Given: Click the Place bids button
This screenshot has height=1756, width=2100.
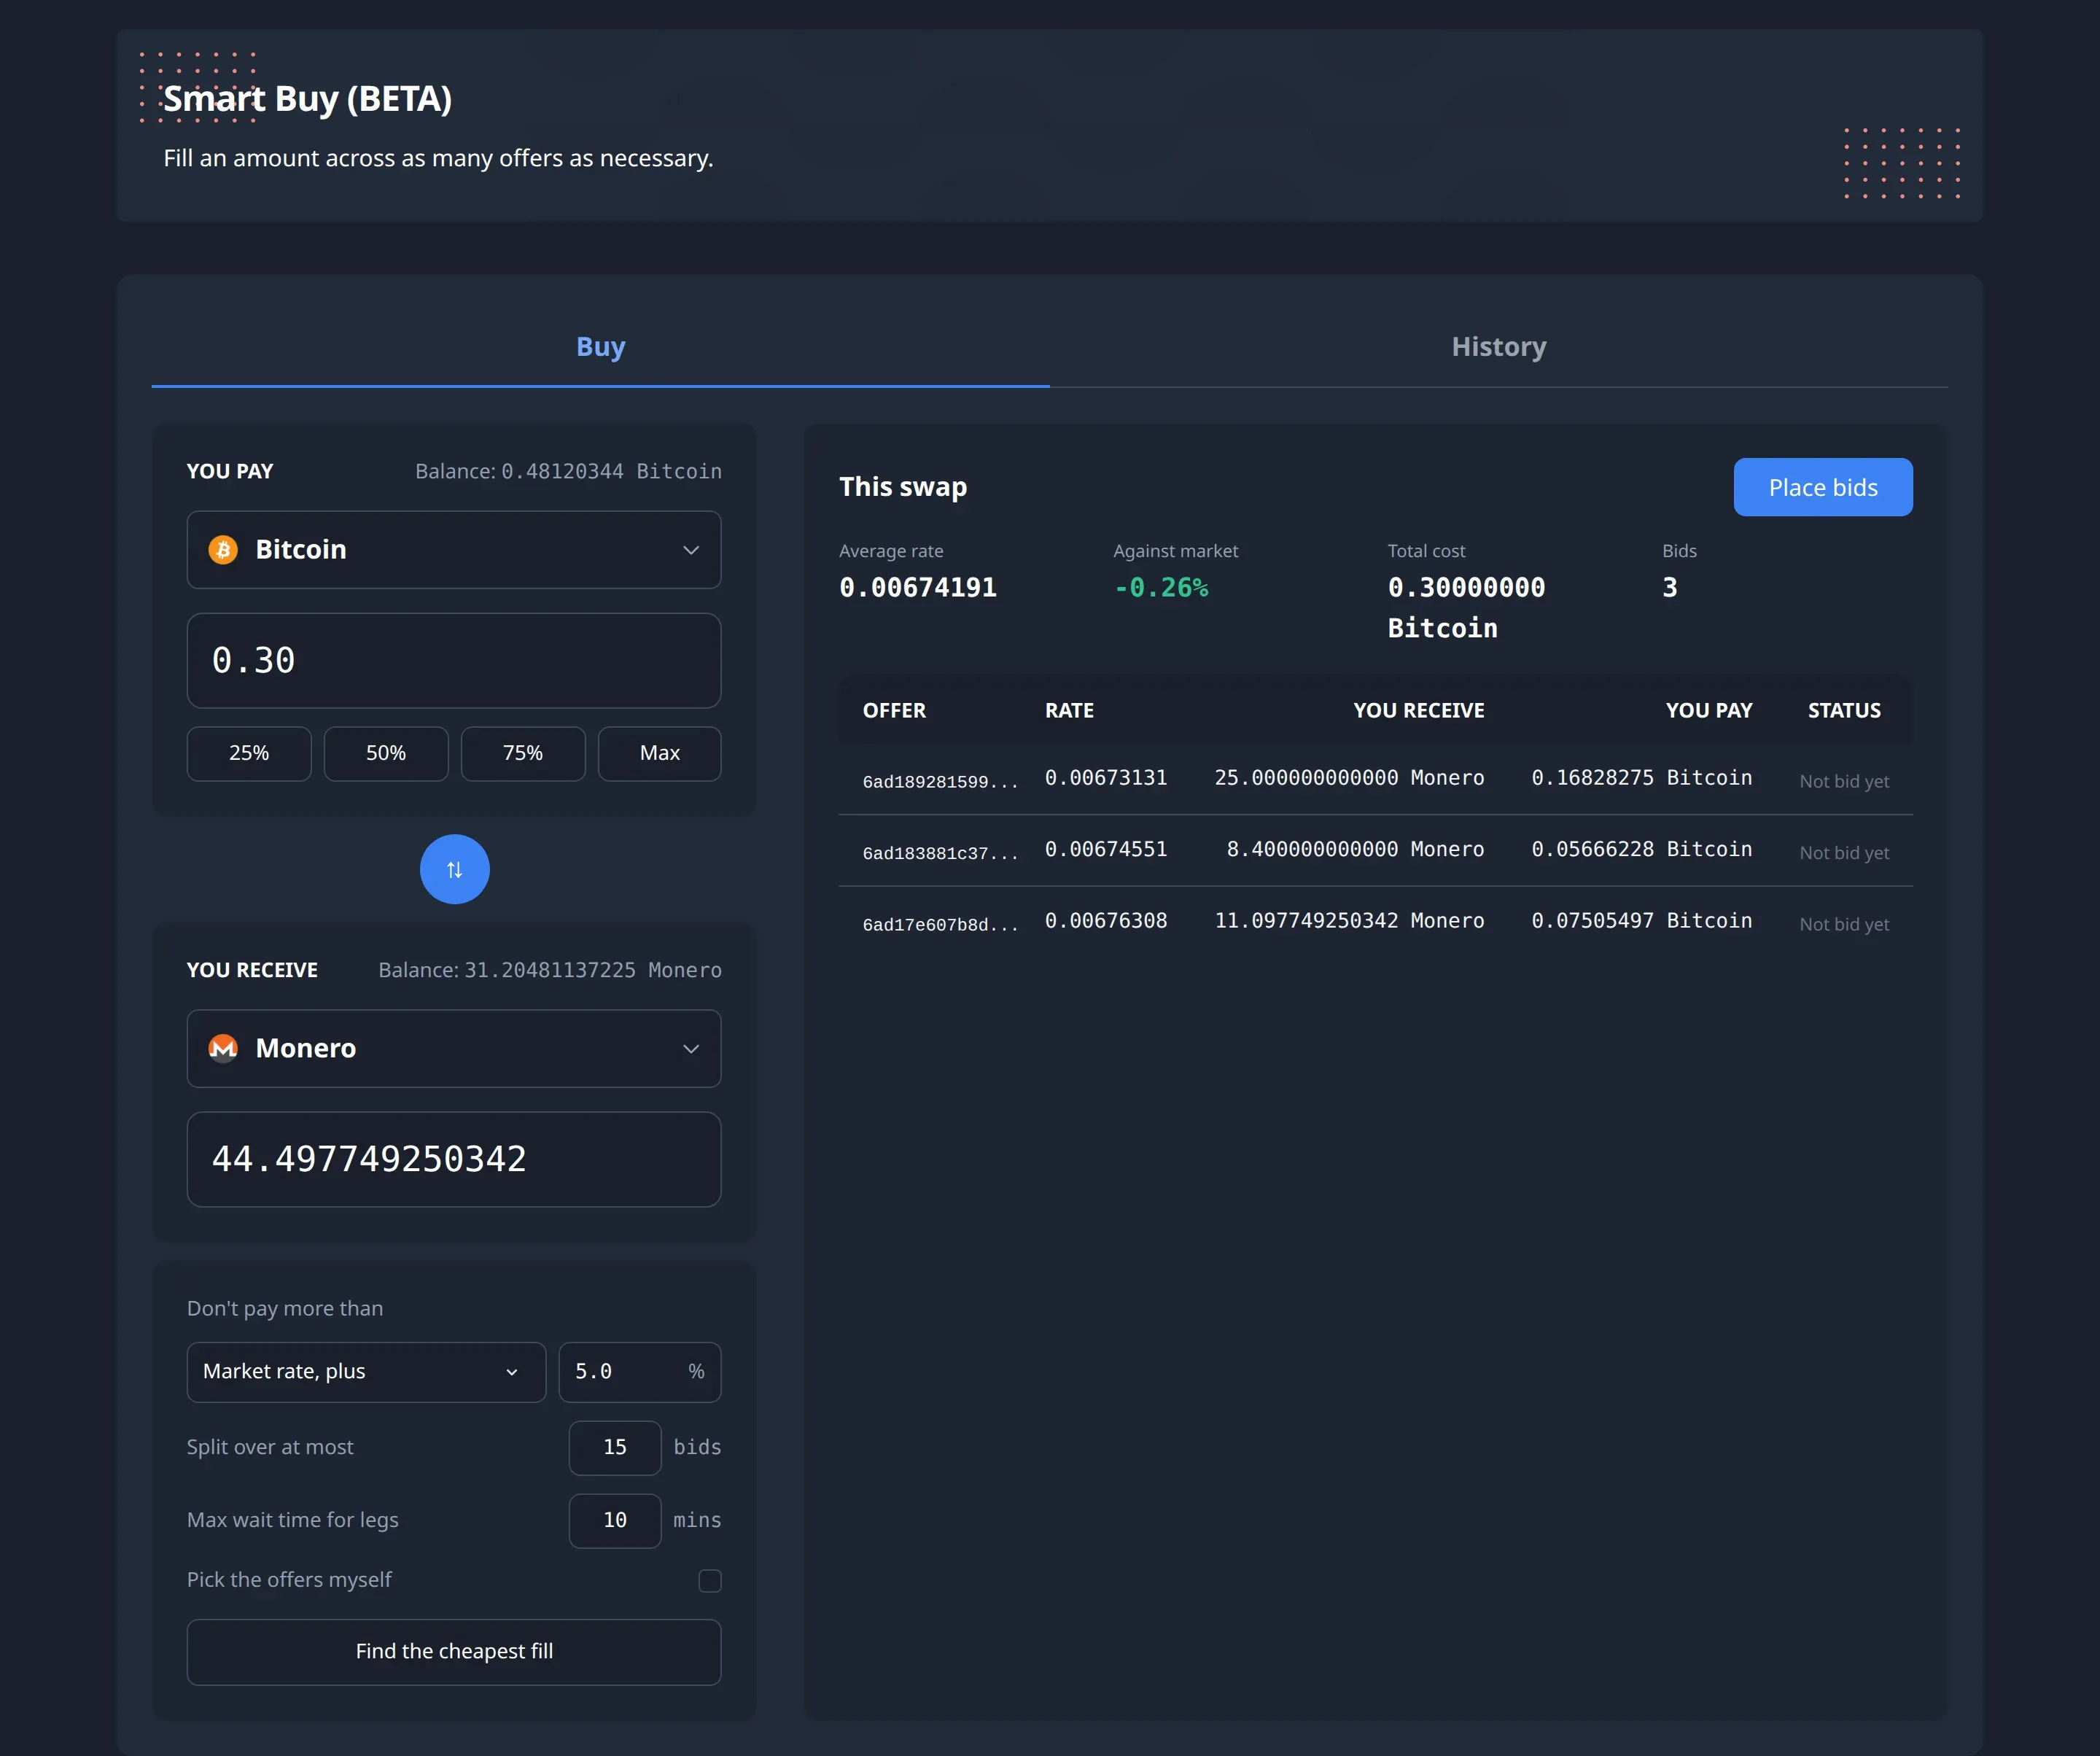Looking at the screenshot, I should tap(1823, 487).
